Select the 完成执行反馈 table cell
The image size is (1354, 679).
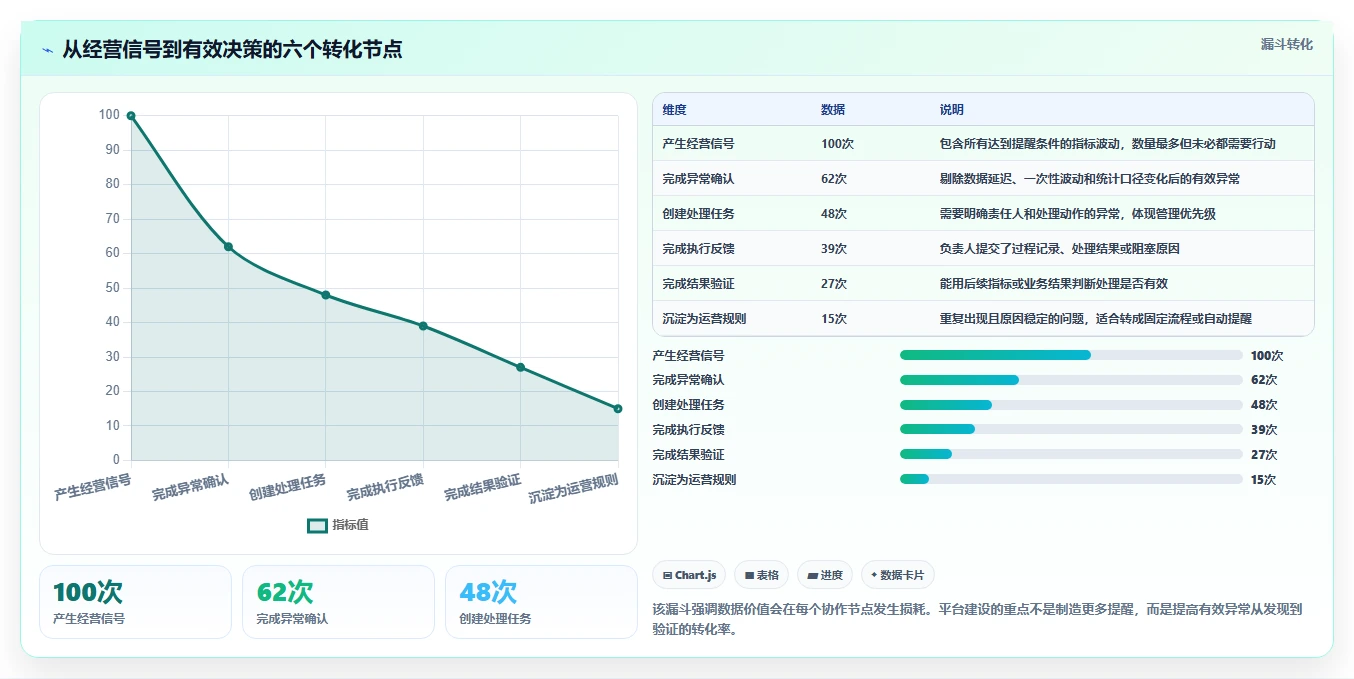698,249
